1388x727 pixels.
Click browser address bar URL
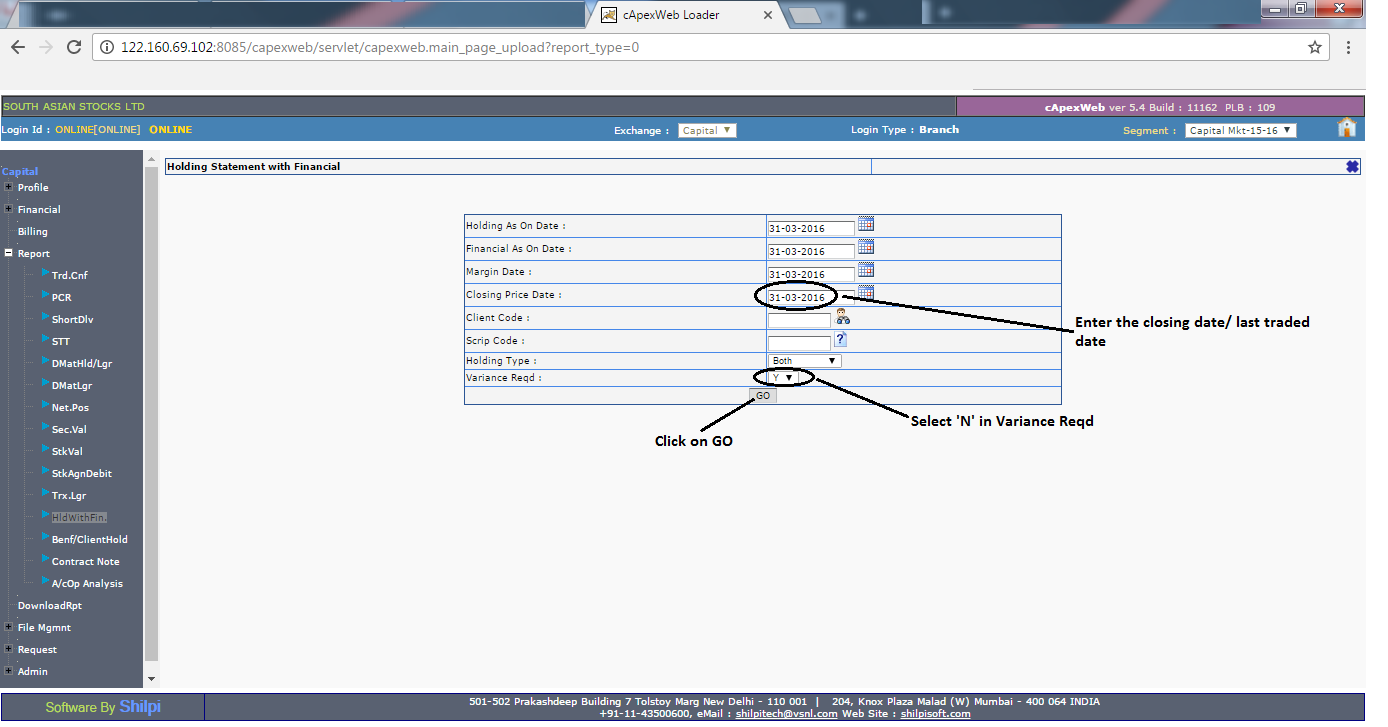pyautogui.click(x=380, y=47)
